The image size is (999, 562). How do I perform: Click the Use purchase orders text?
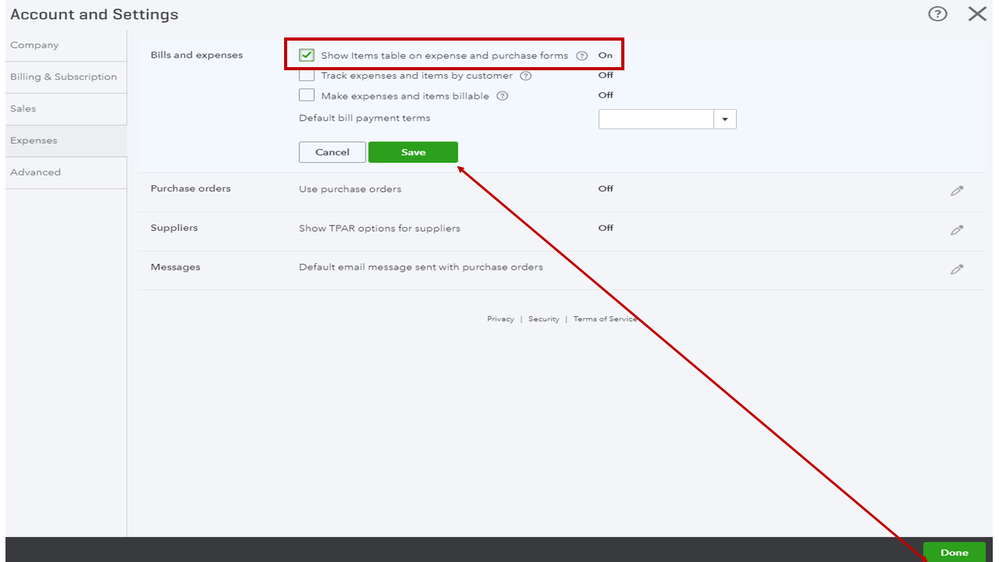point(350,189)
